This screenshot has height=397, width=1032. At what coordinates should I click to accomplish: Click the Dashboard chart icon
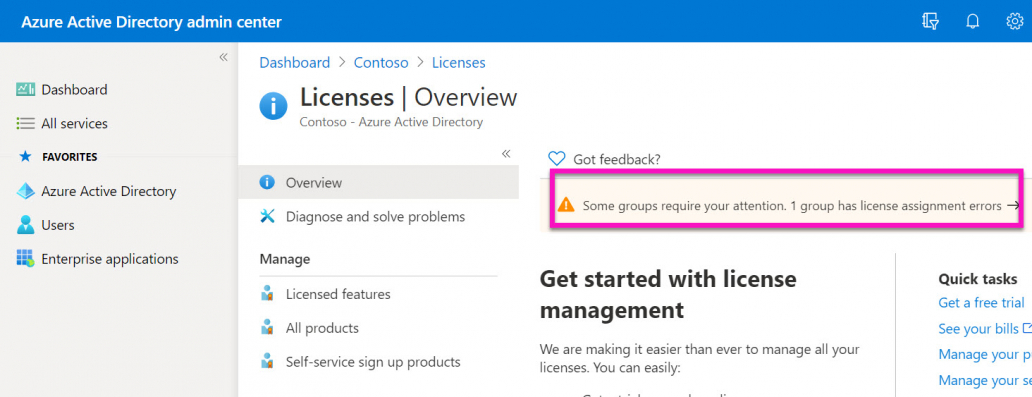click(26, 89)
